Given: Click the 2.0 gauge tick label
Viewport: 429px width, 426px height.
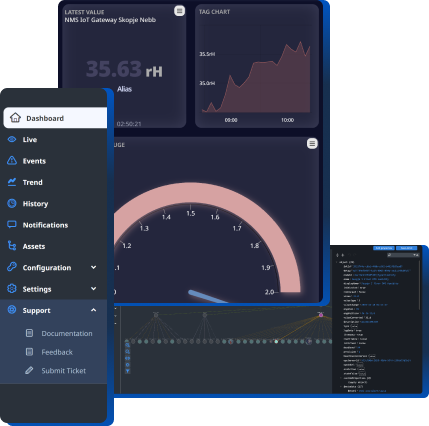Looking at the screenshot, I should tap(269, 292).
